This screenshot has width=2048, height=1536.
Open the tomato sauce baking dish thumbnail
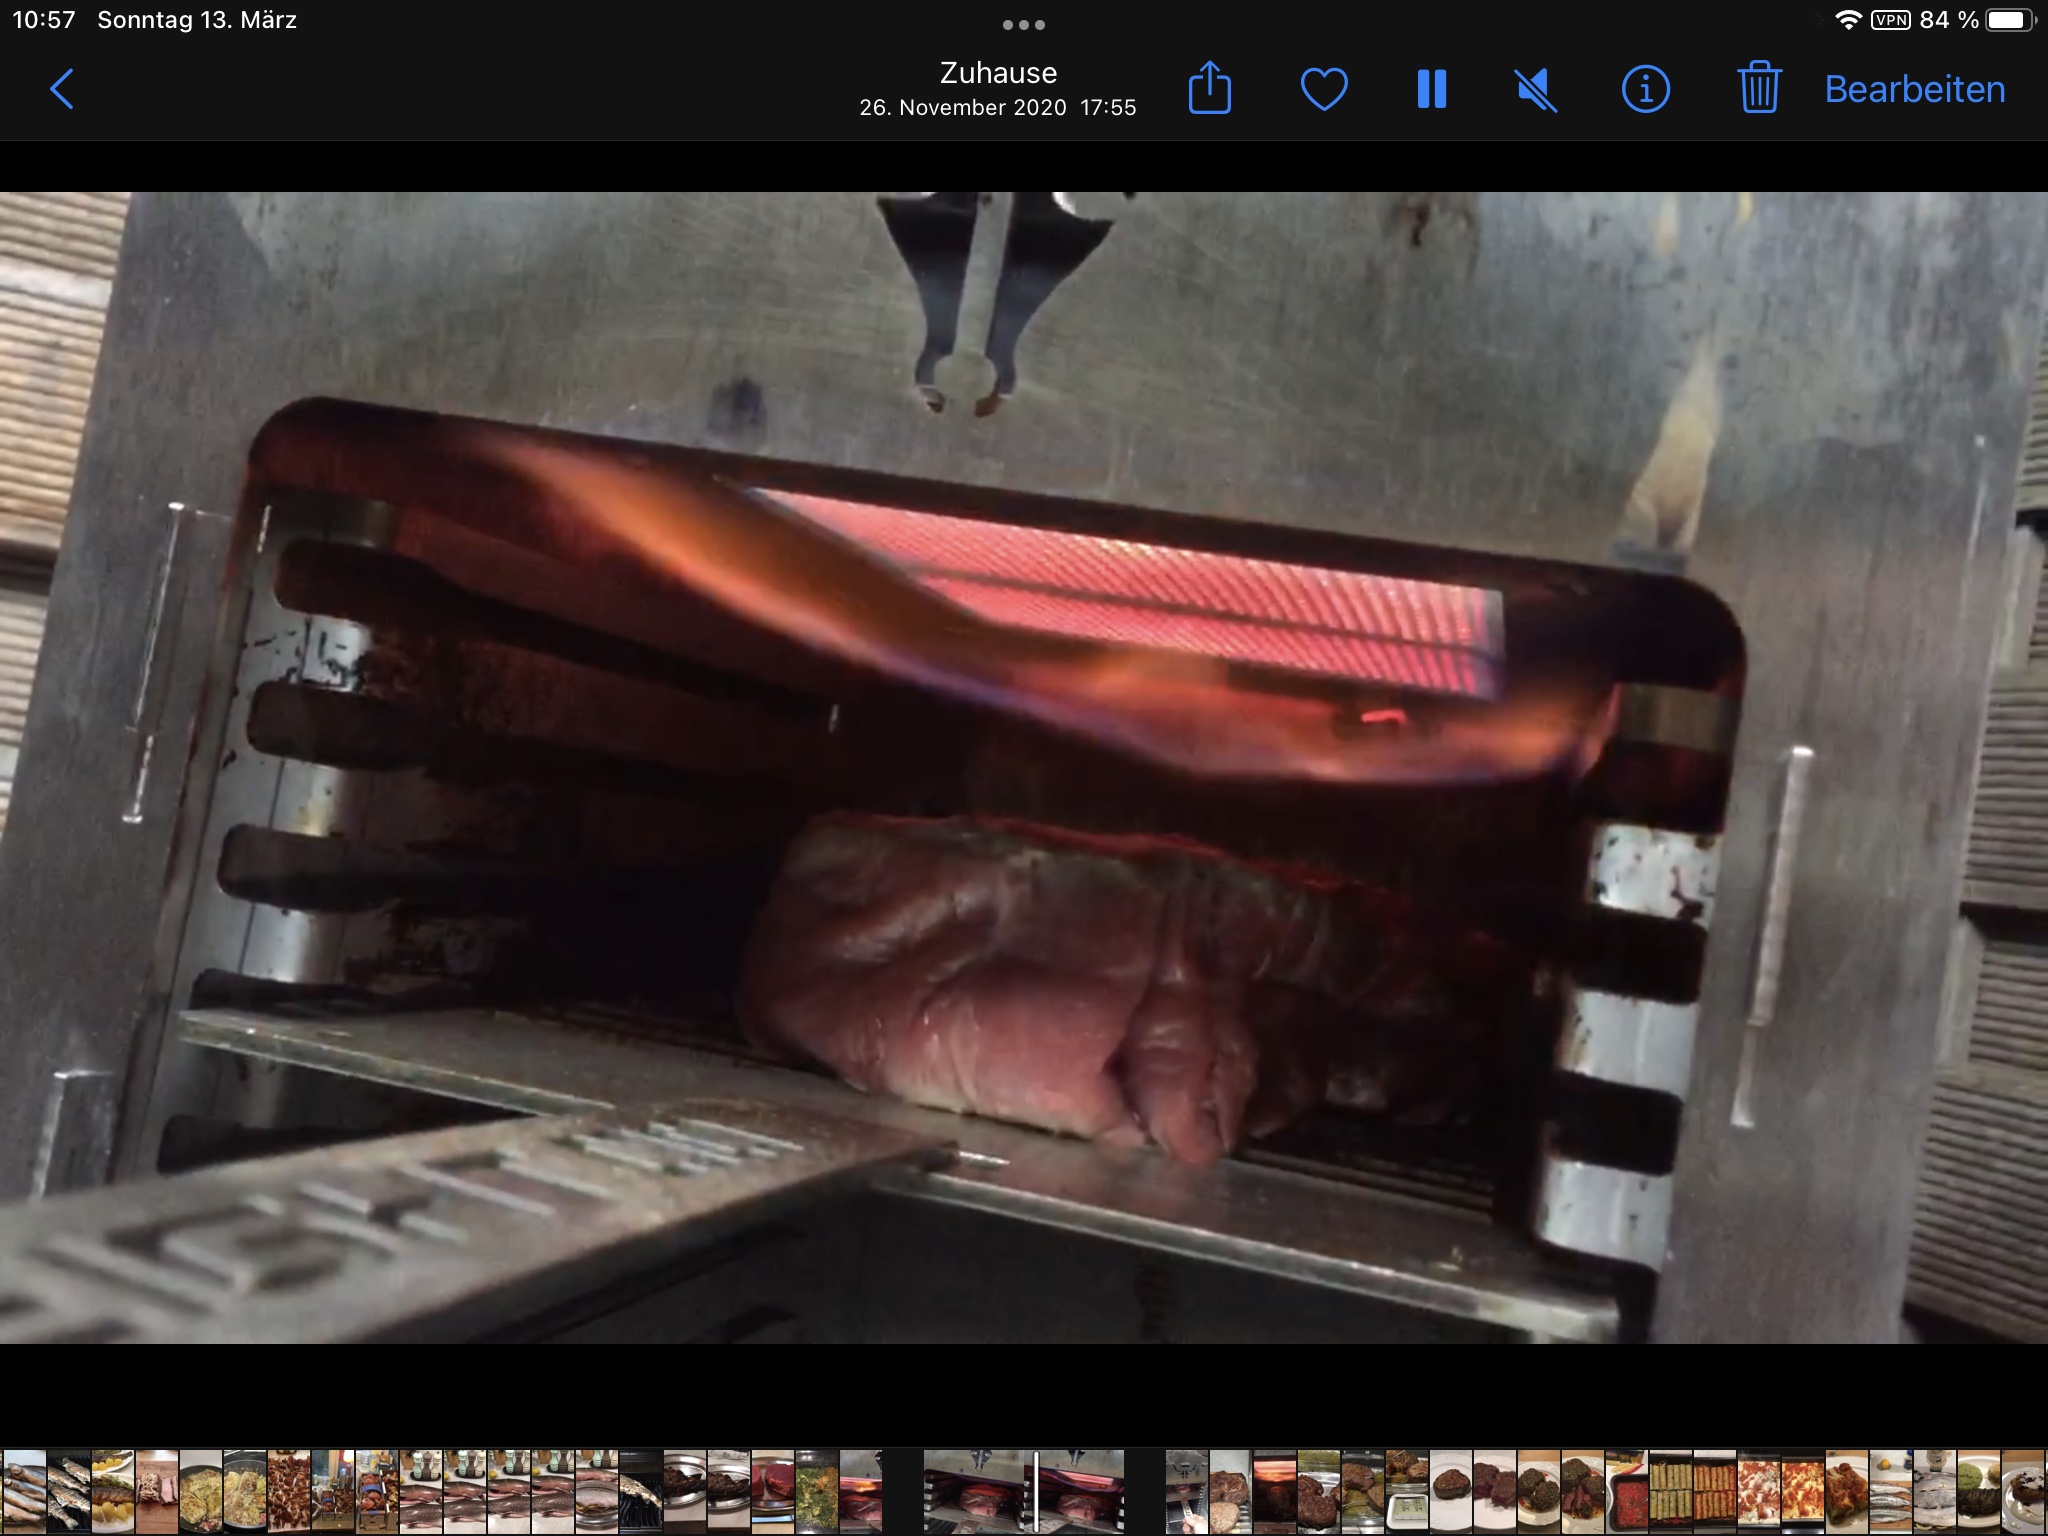[1627, 1491]
